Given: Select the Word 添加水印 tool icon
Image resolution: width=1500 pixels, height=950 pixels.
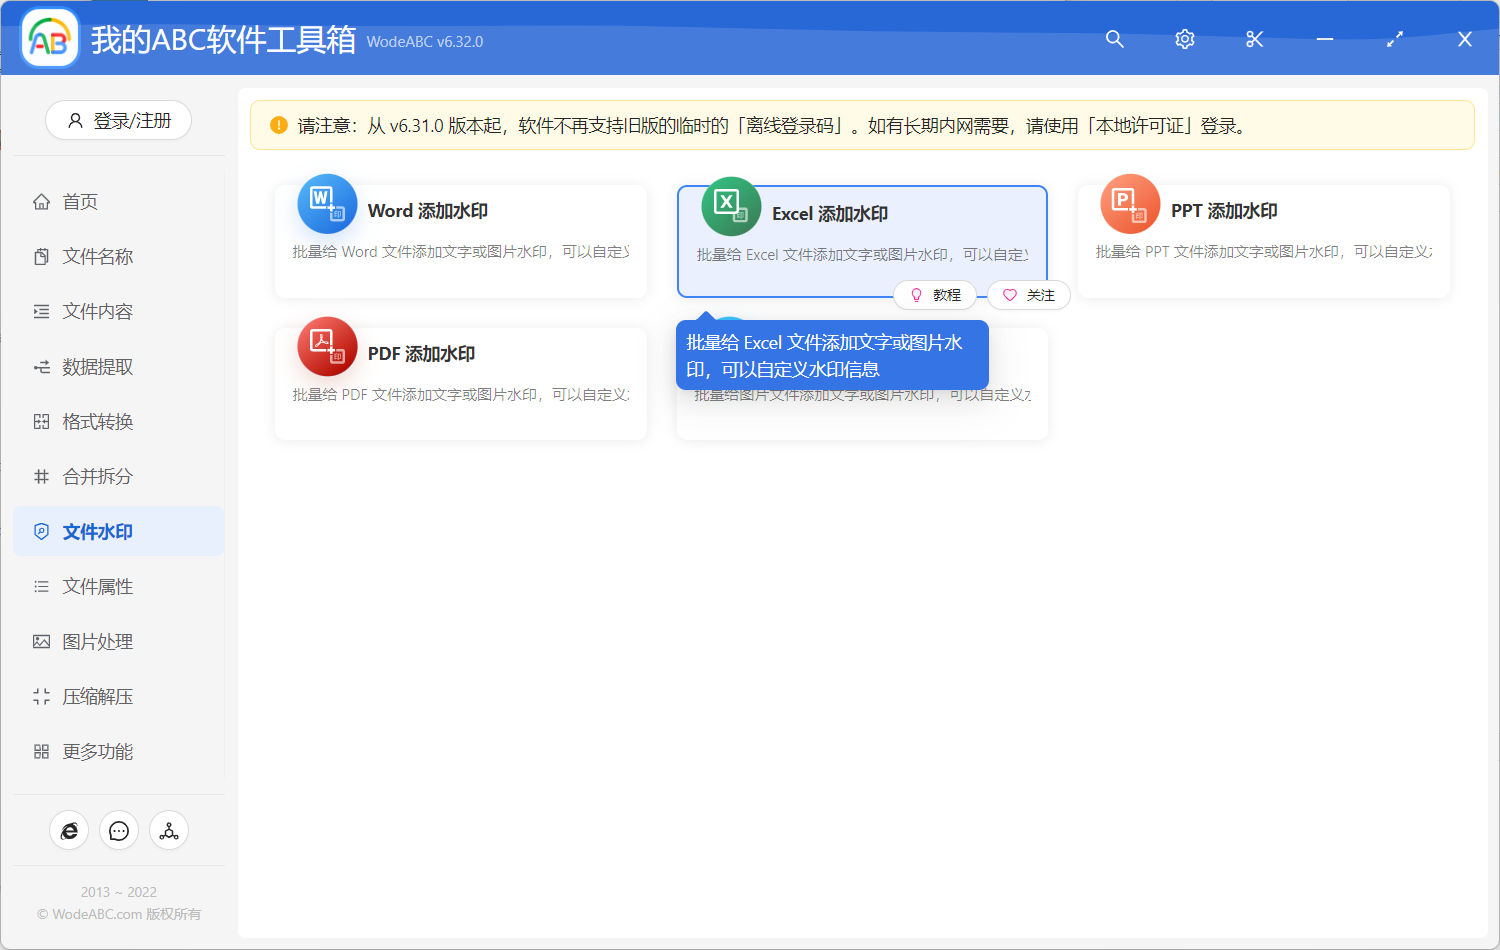Looking at the screenshot, I should 326,203.
